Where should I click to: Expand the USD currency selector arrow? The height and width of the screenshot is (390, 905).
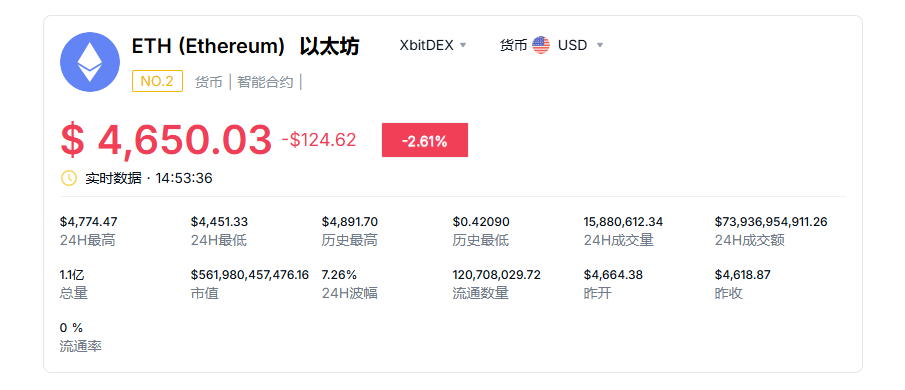pyautogui.click(x=600, y=46)
